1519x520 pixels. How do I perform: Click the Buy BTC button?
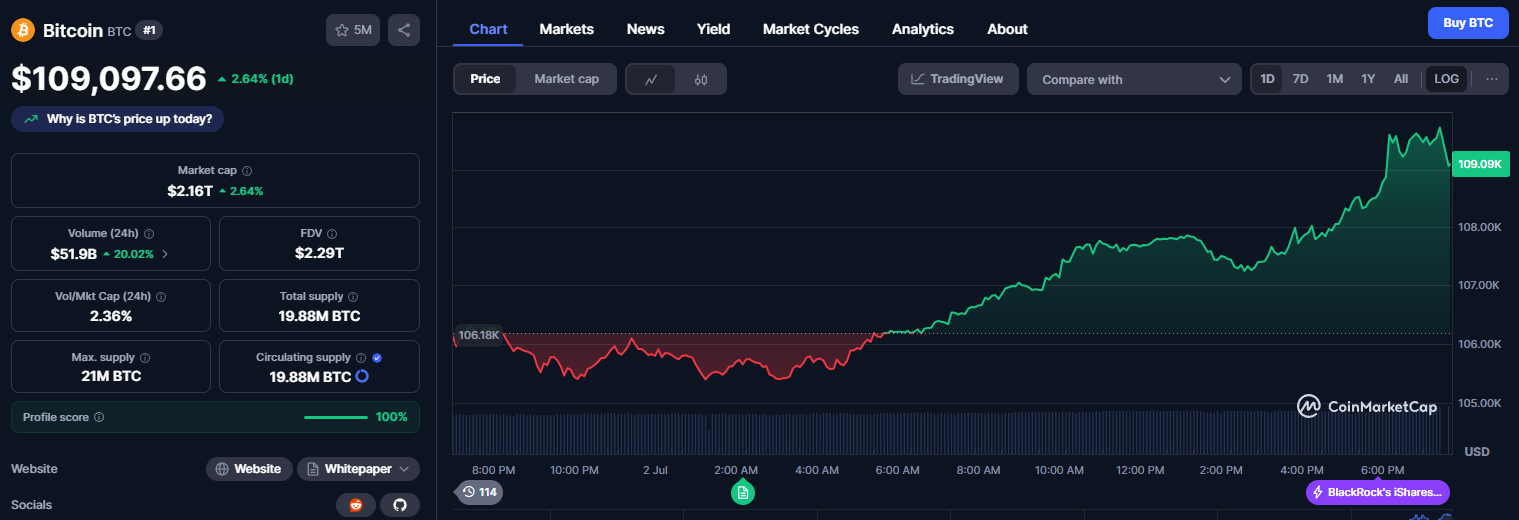(1468, 23)
